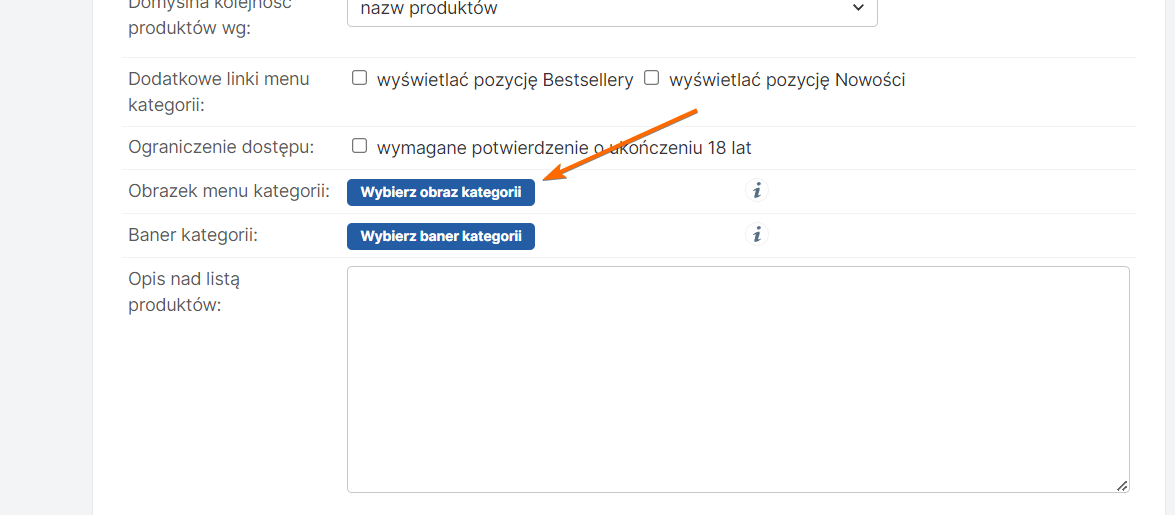Select the Ograniczenie dostępu label text
The image size is (1175, 515).
(221, 147)
